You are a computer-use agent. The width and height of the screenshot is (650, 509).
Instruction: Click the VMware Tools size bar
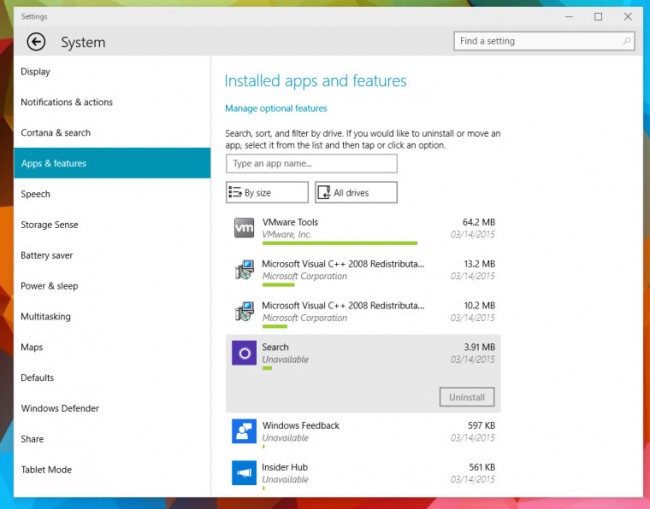click(x=340, y=243)
